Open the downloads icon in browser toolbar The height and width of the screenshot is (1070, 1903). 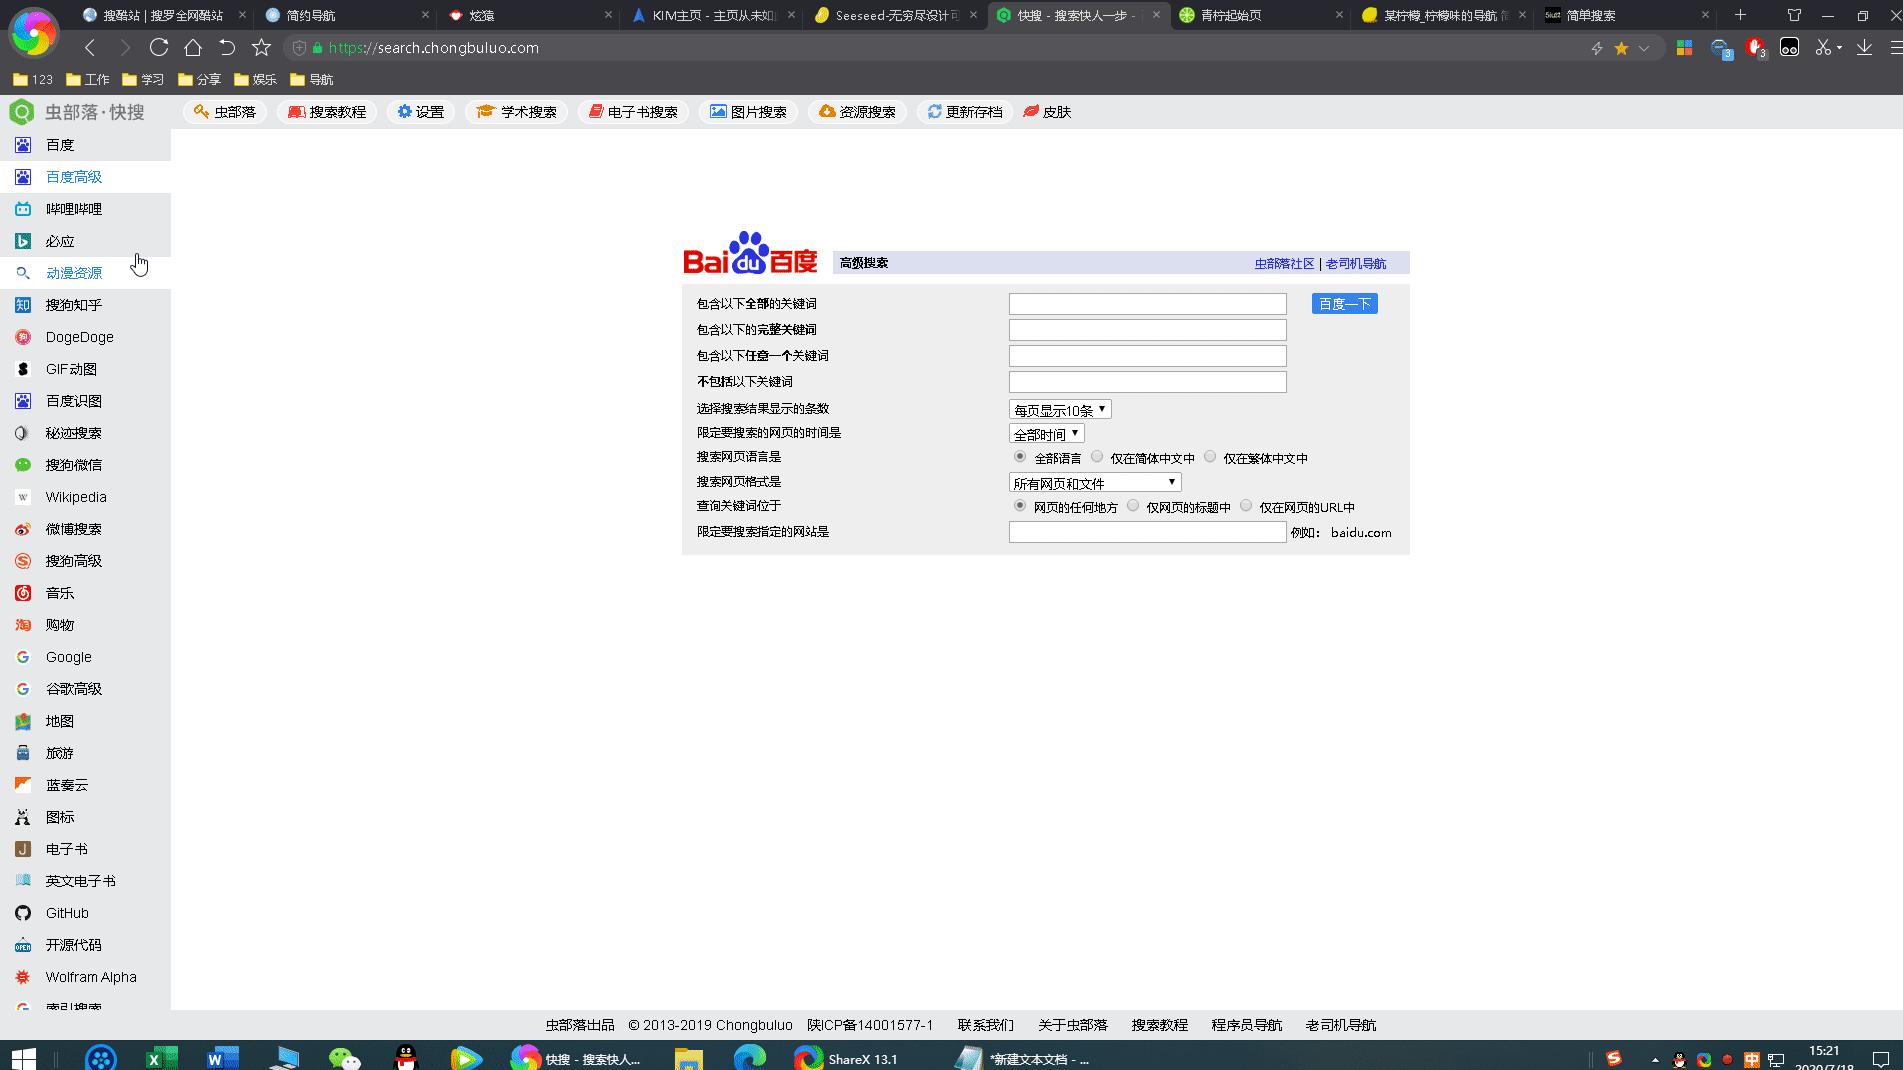point(1864,47)
